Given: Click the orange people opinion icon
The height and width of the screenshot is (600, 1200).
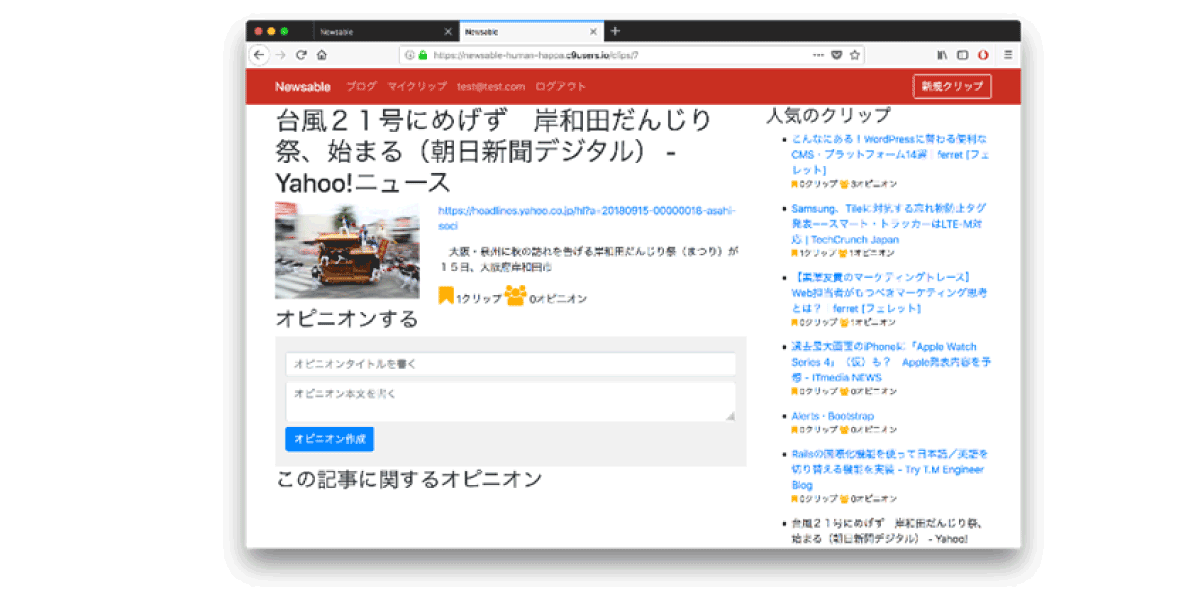Looking at the screenshot, I should point(516,295).
